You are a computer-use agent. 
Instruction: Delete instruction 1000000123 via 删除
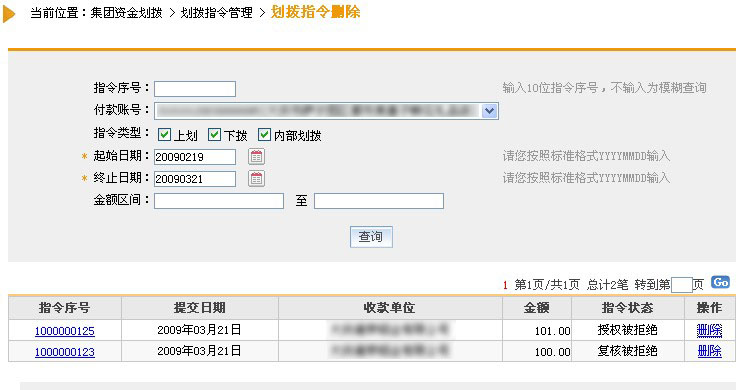[x=709, y=351]
